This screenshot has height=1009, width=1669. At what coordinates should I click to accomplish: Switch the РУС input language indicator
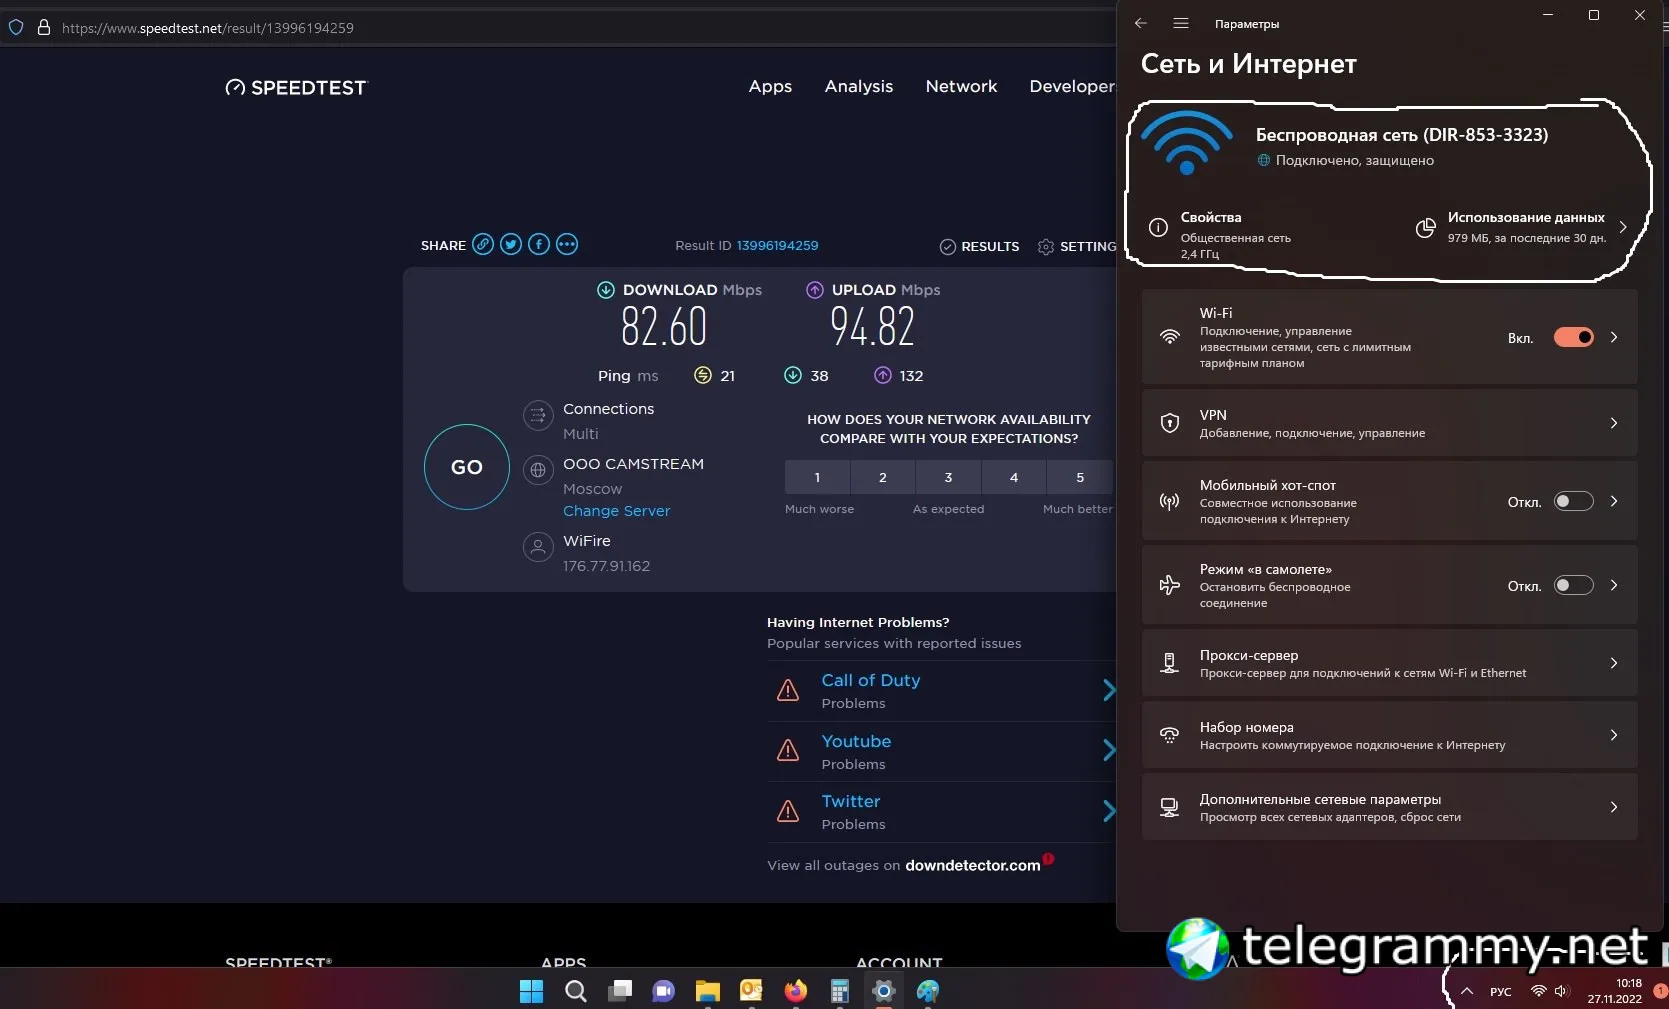tap(1501, 992)
